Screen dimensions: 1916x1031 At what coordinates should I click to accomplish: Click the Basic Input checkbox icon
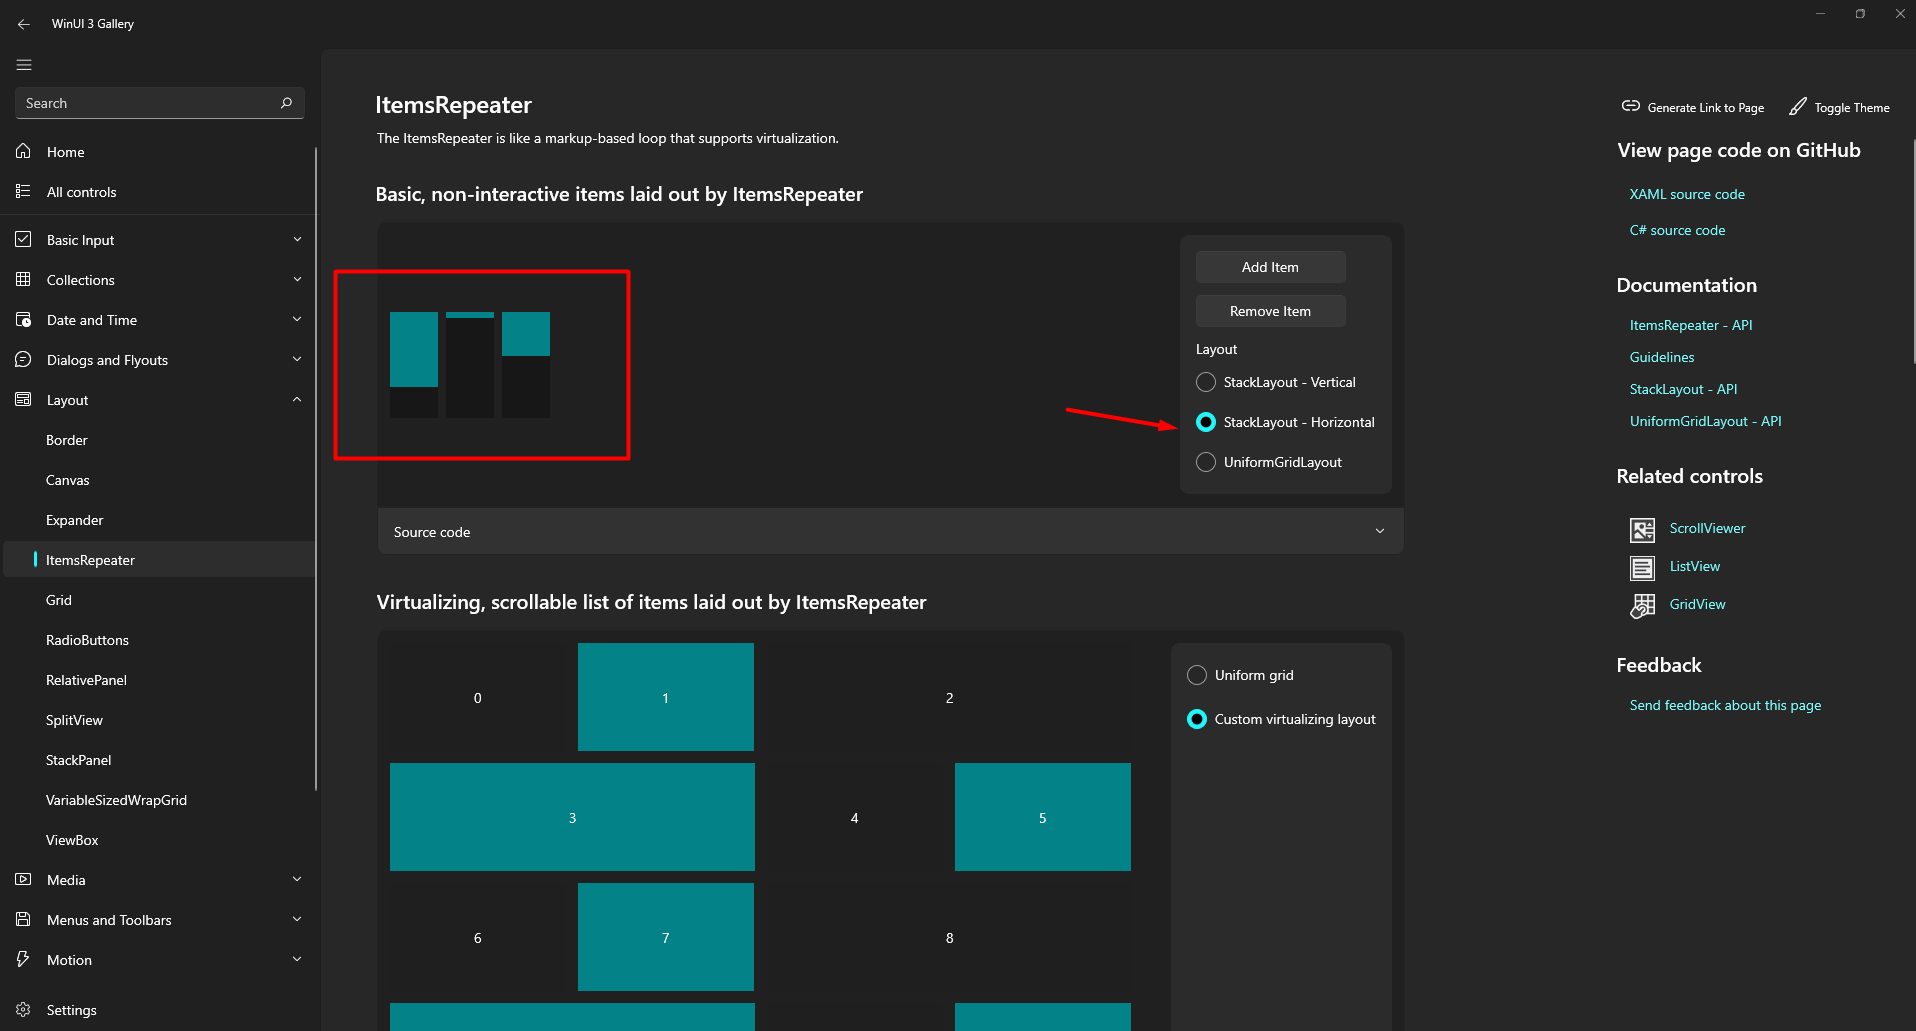pos(23,239)
